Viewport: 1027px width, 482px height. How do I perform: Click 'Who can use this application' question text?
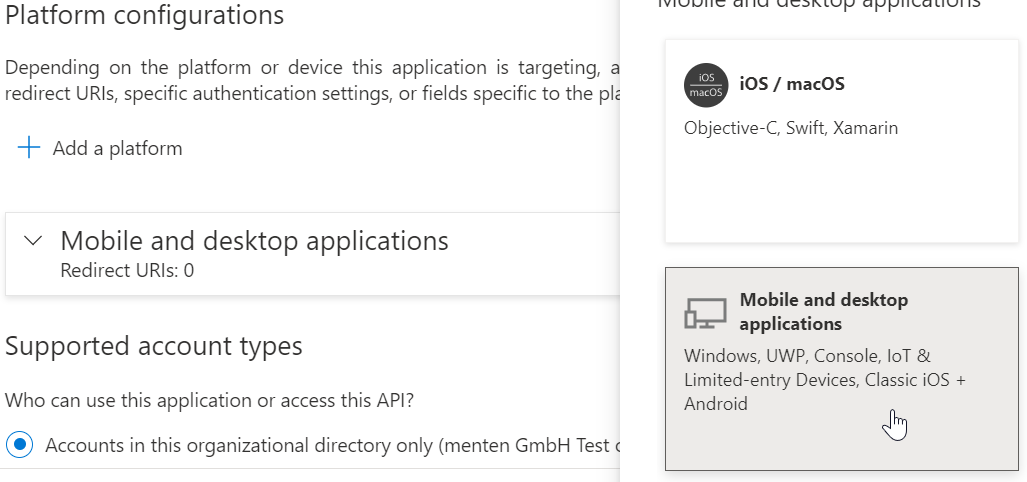click(209, 400)
